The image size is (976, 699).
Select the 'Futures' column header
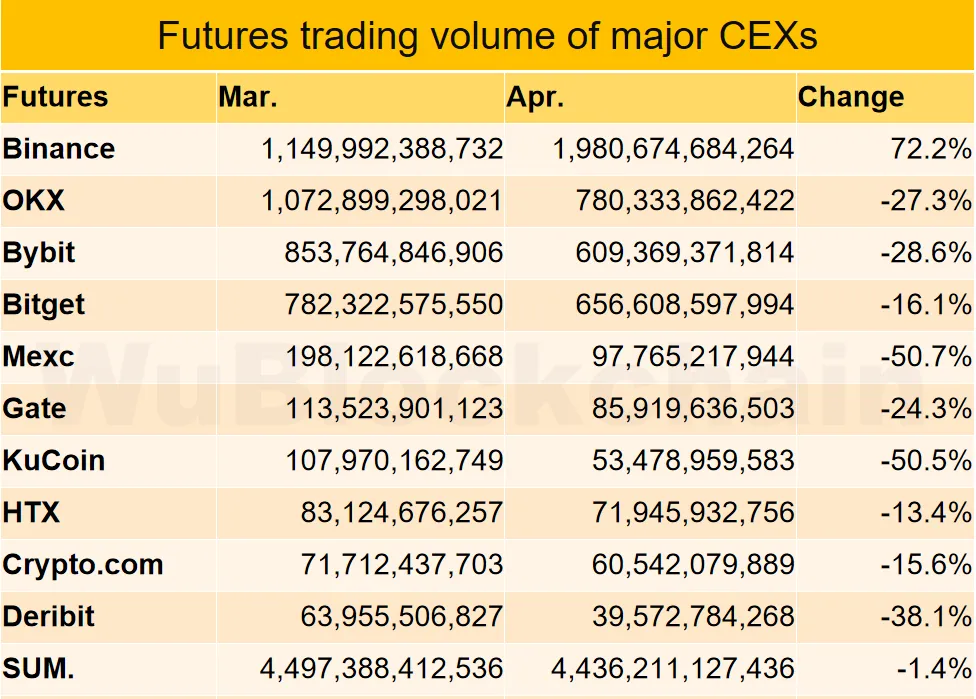[x=56, y=97]
